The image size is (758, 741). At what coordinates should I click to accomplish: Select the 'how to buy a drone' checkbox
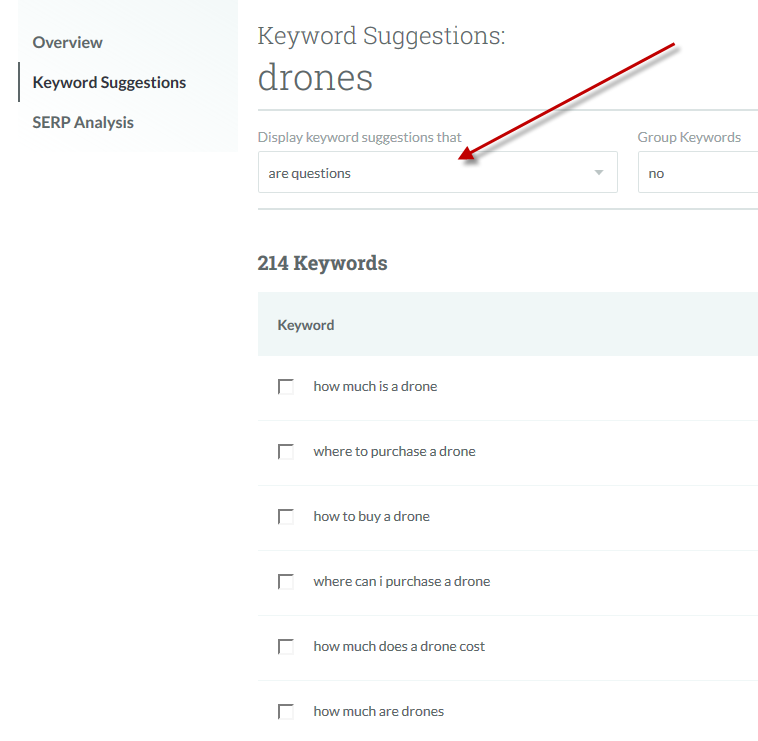(286, 517)
